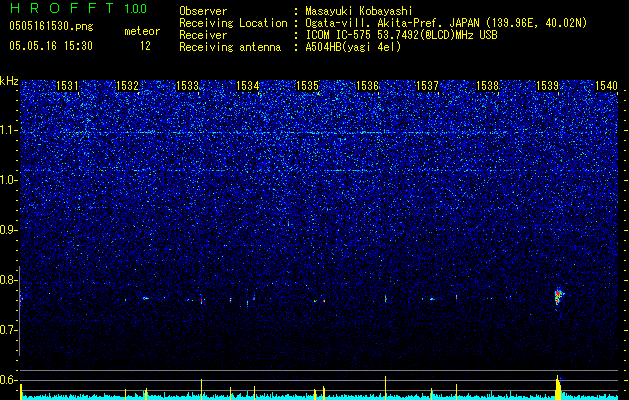
Task: Click the kHz axis unit label
Action: tap(9, 81)
